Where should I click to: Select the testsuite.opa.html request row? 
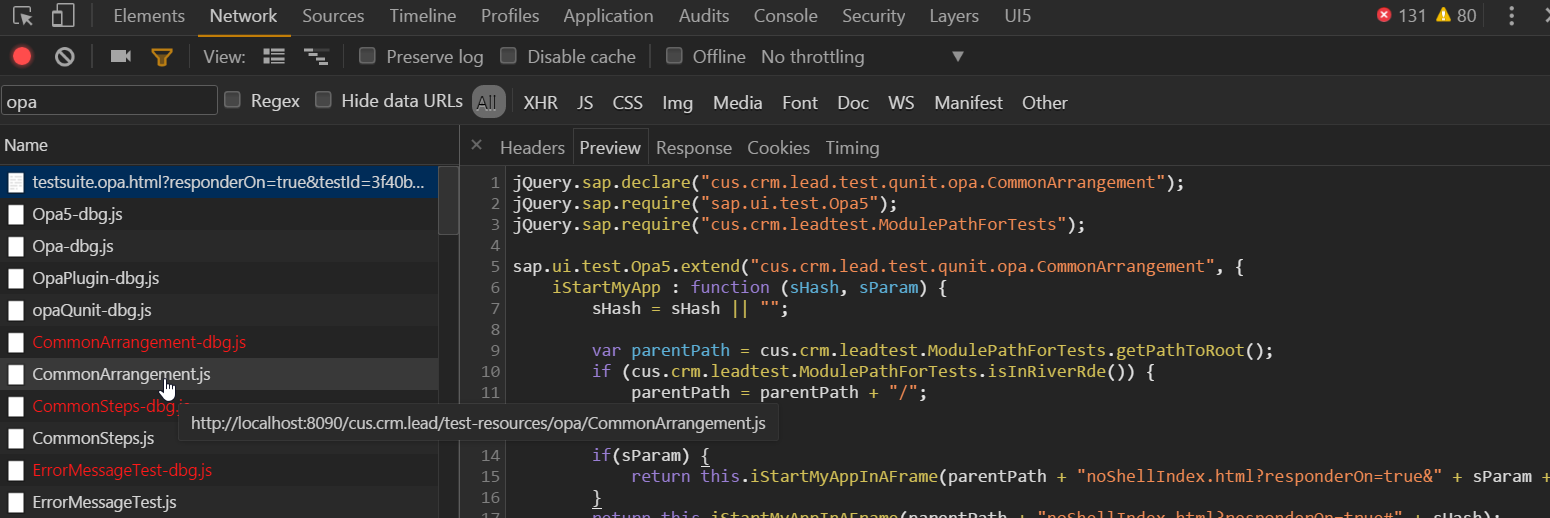pyautogui.click(x=219, y=182)
